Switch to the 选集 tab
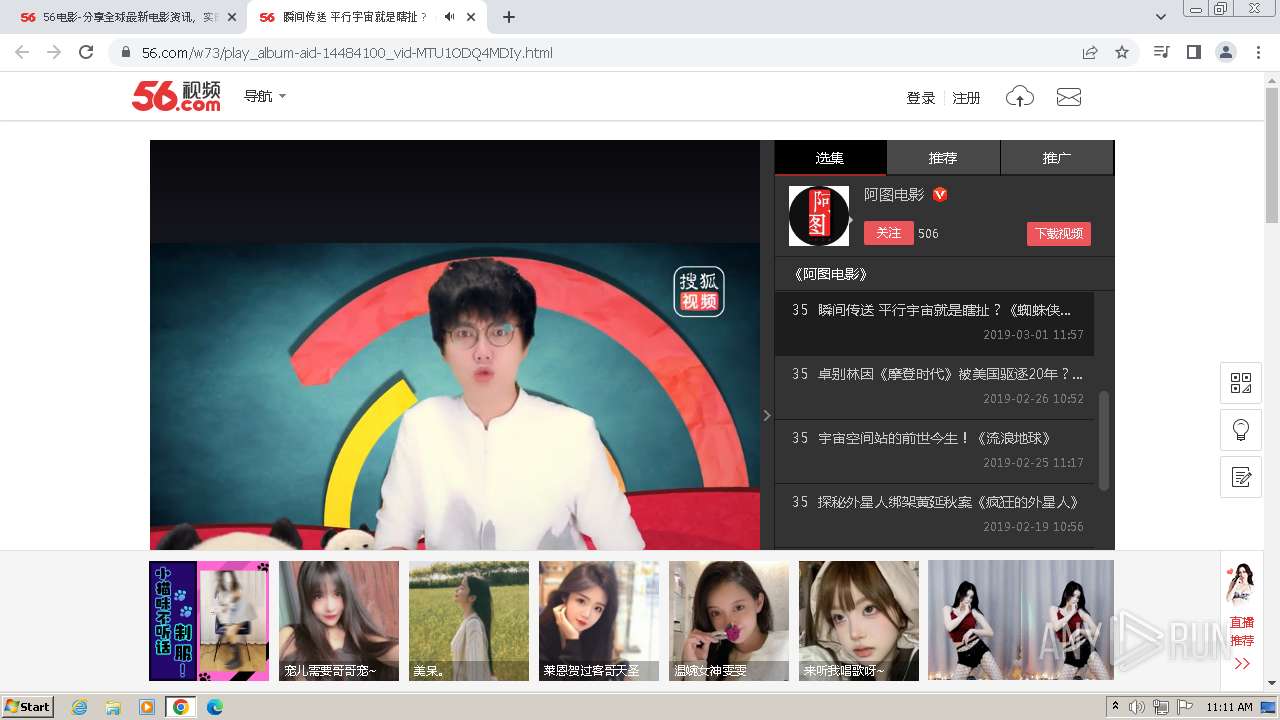The width and height of the screenshot is (1280, 720). click(830, 157)
